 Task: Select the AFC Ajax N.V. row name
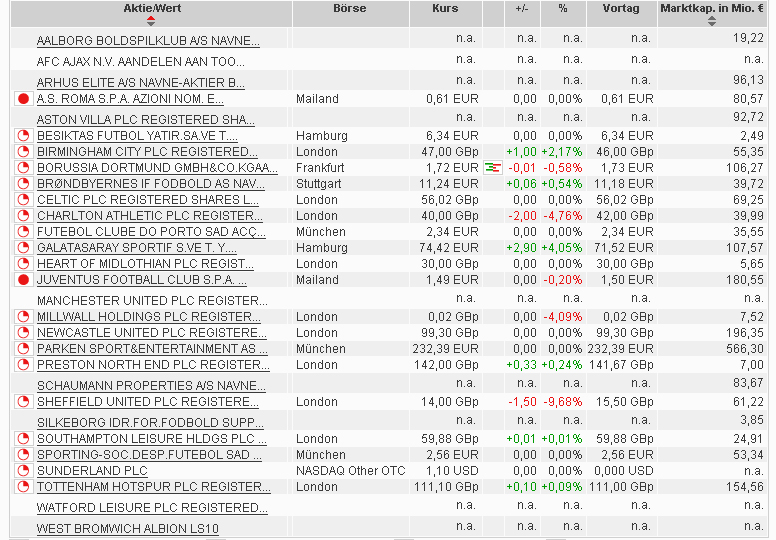click(x=141, y=62)
